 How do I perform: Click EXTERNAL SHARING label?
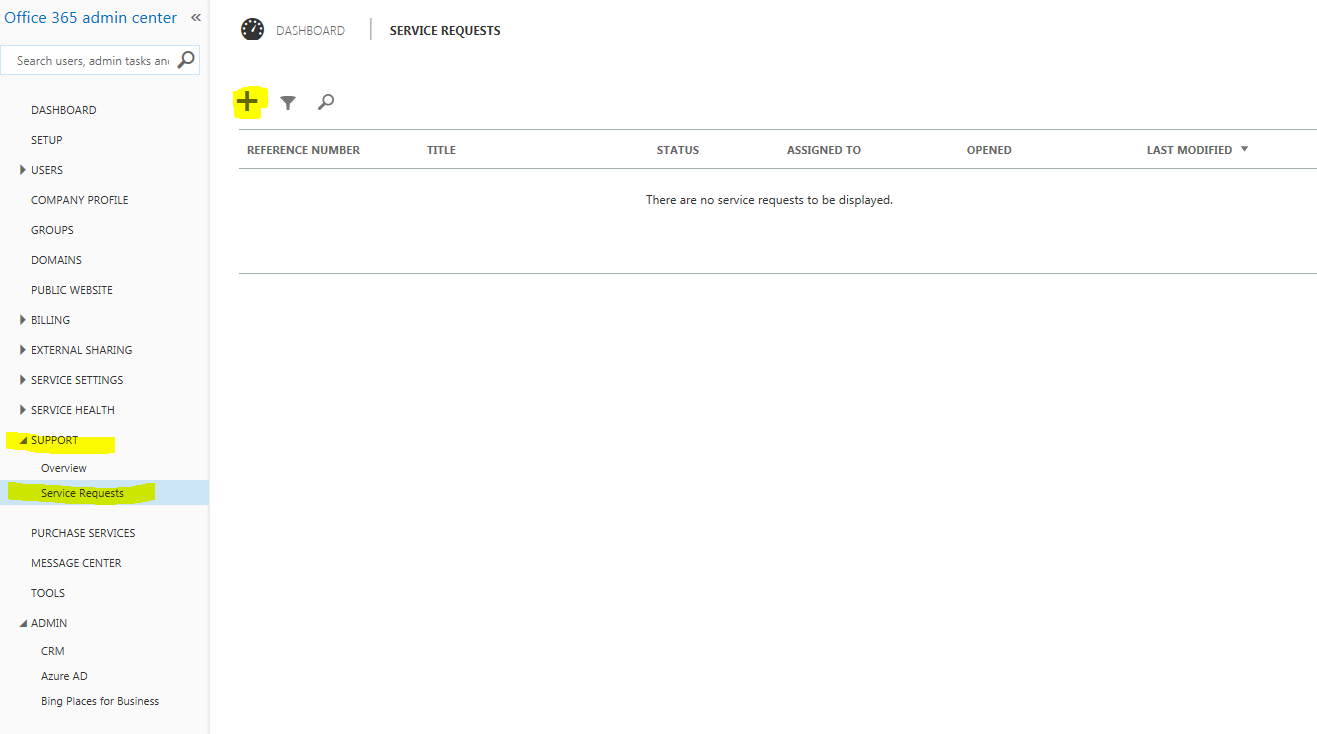(x=81, y=350)
